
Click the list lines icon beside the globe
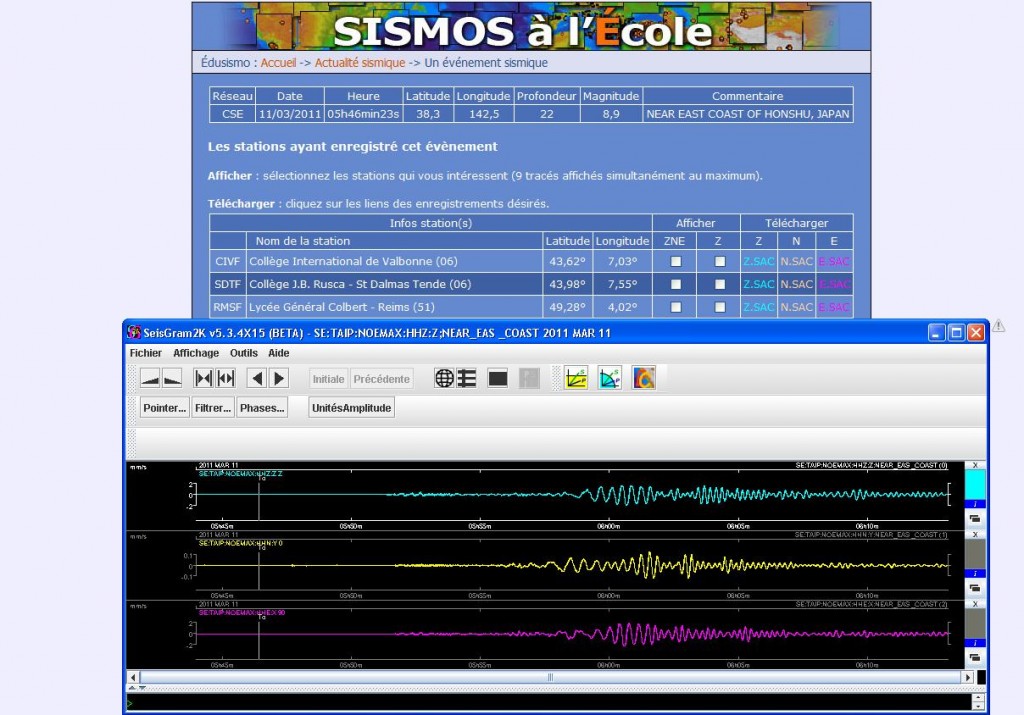[466, 379]
